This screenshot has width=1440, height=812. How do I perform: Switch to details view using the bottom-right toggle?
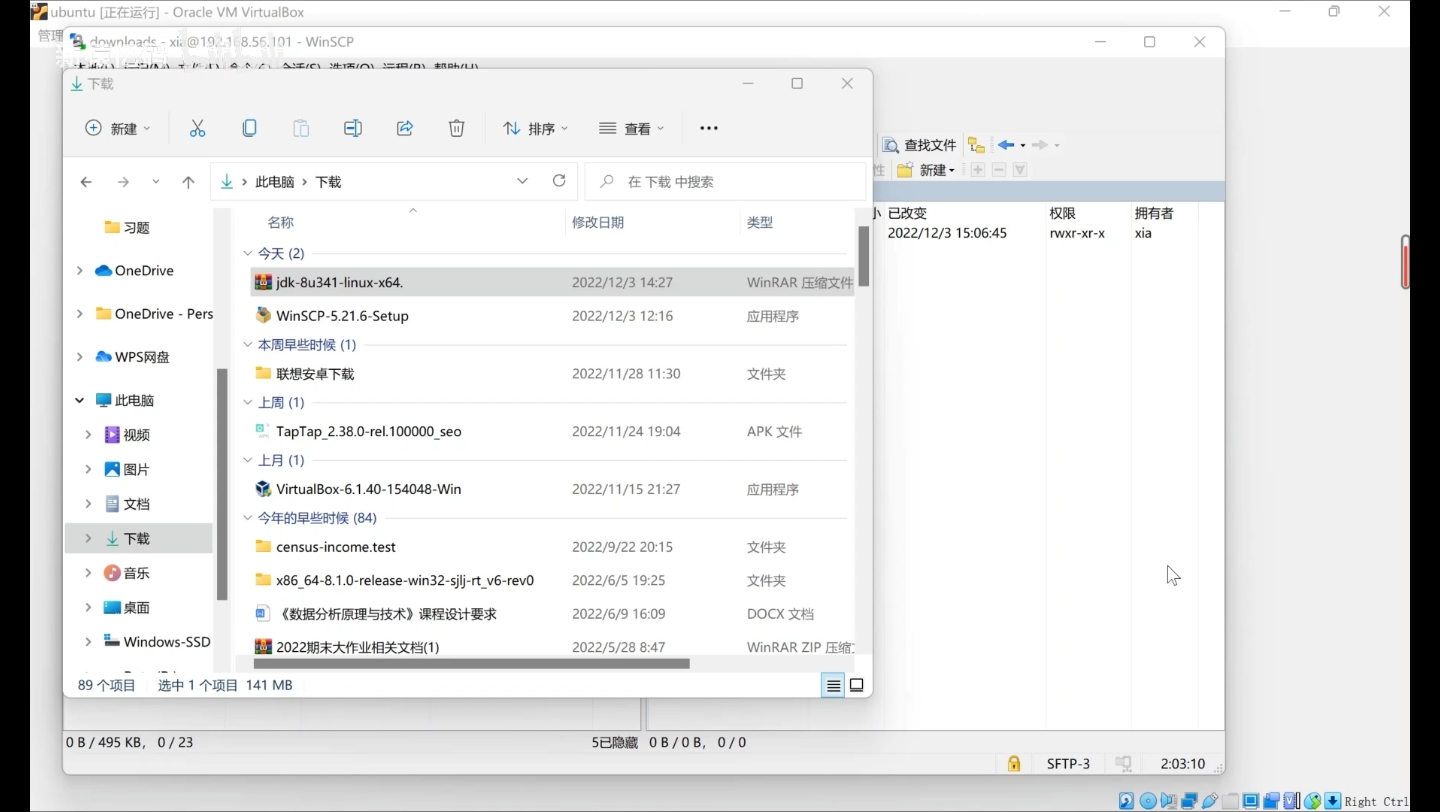coord(833,685)
